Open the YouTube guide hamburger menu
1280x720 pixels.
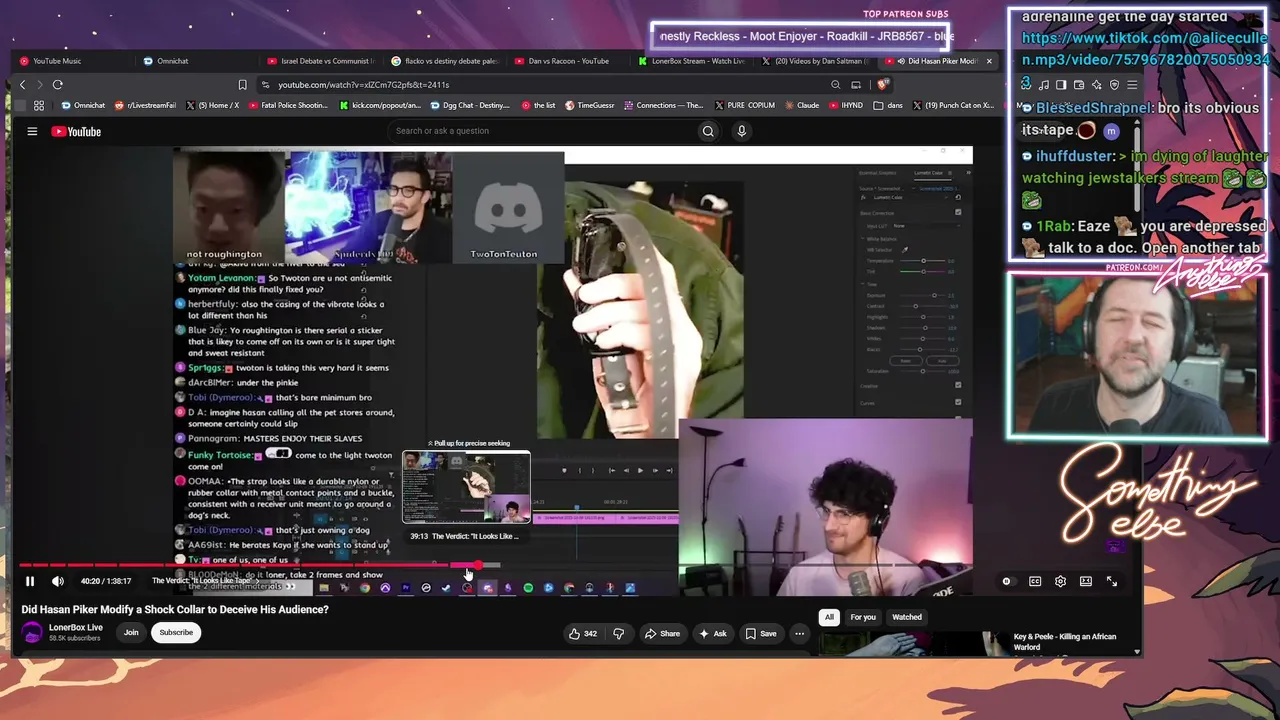coord(32,131)
